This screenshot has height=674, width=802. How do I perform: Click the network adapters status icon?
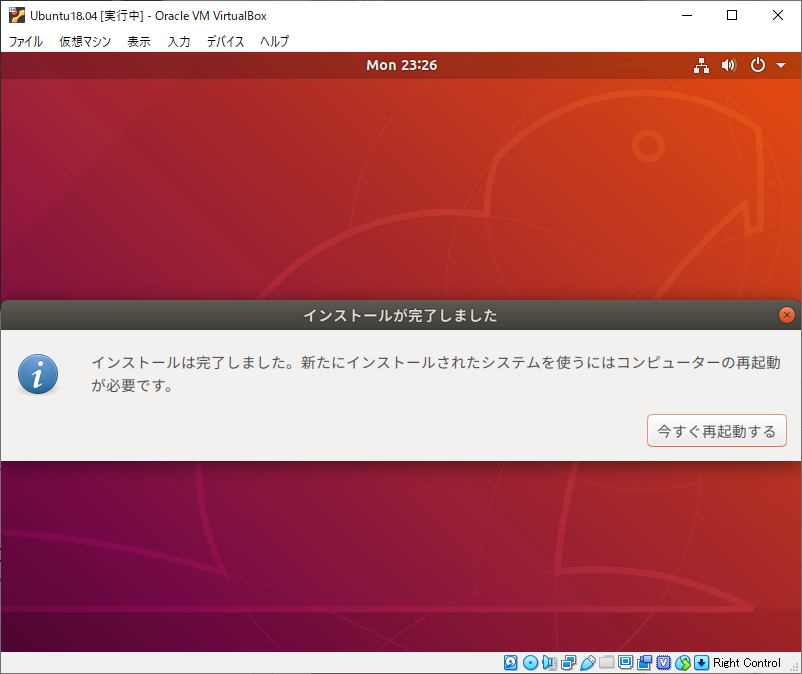tap(568, 663)
